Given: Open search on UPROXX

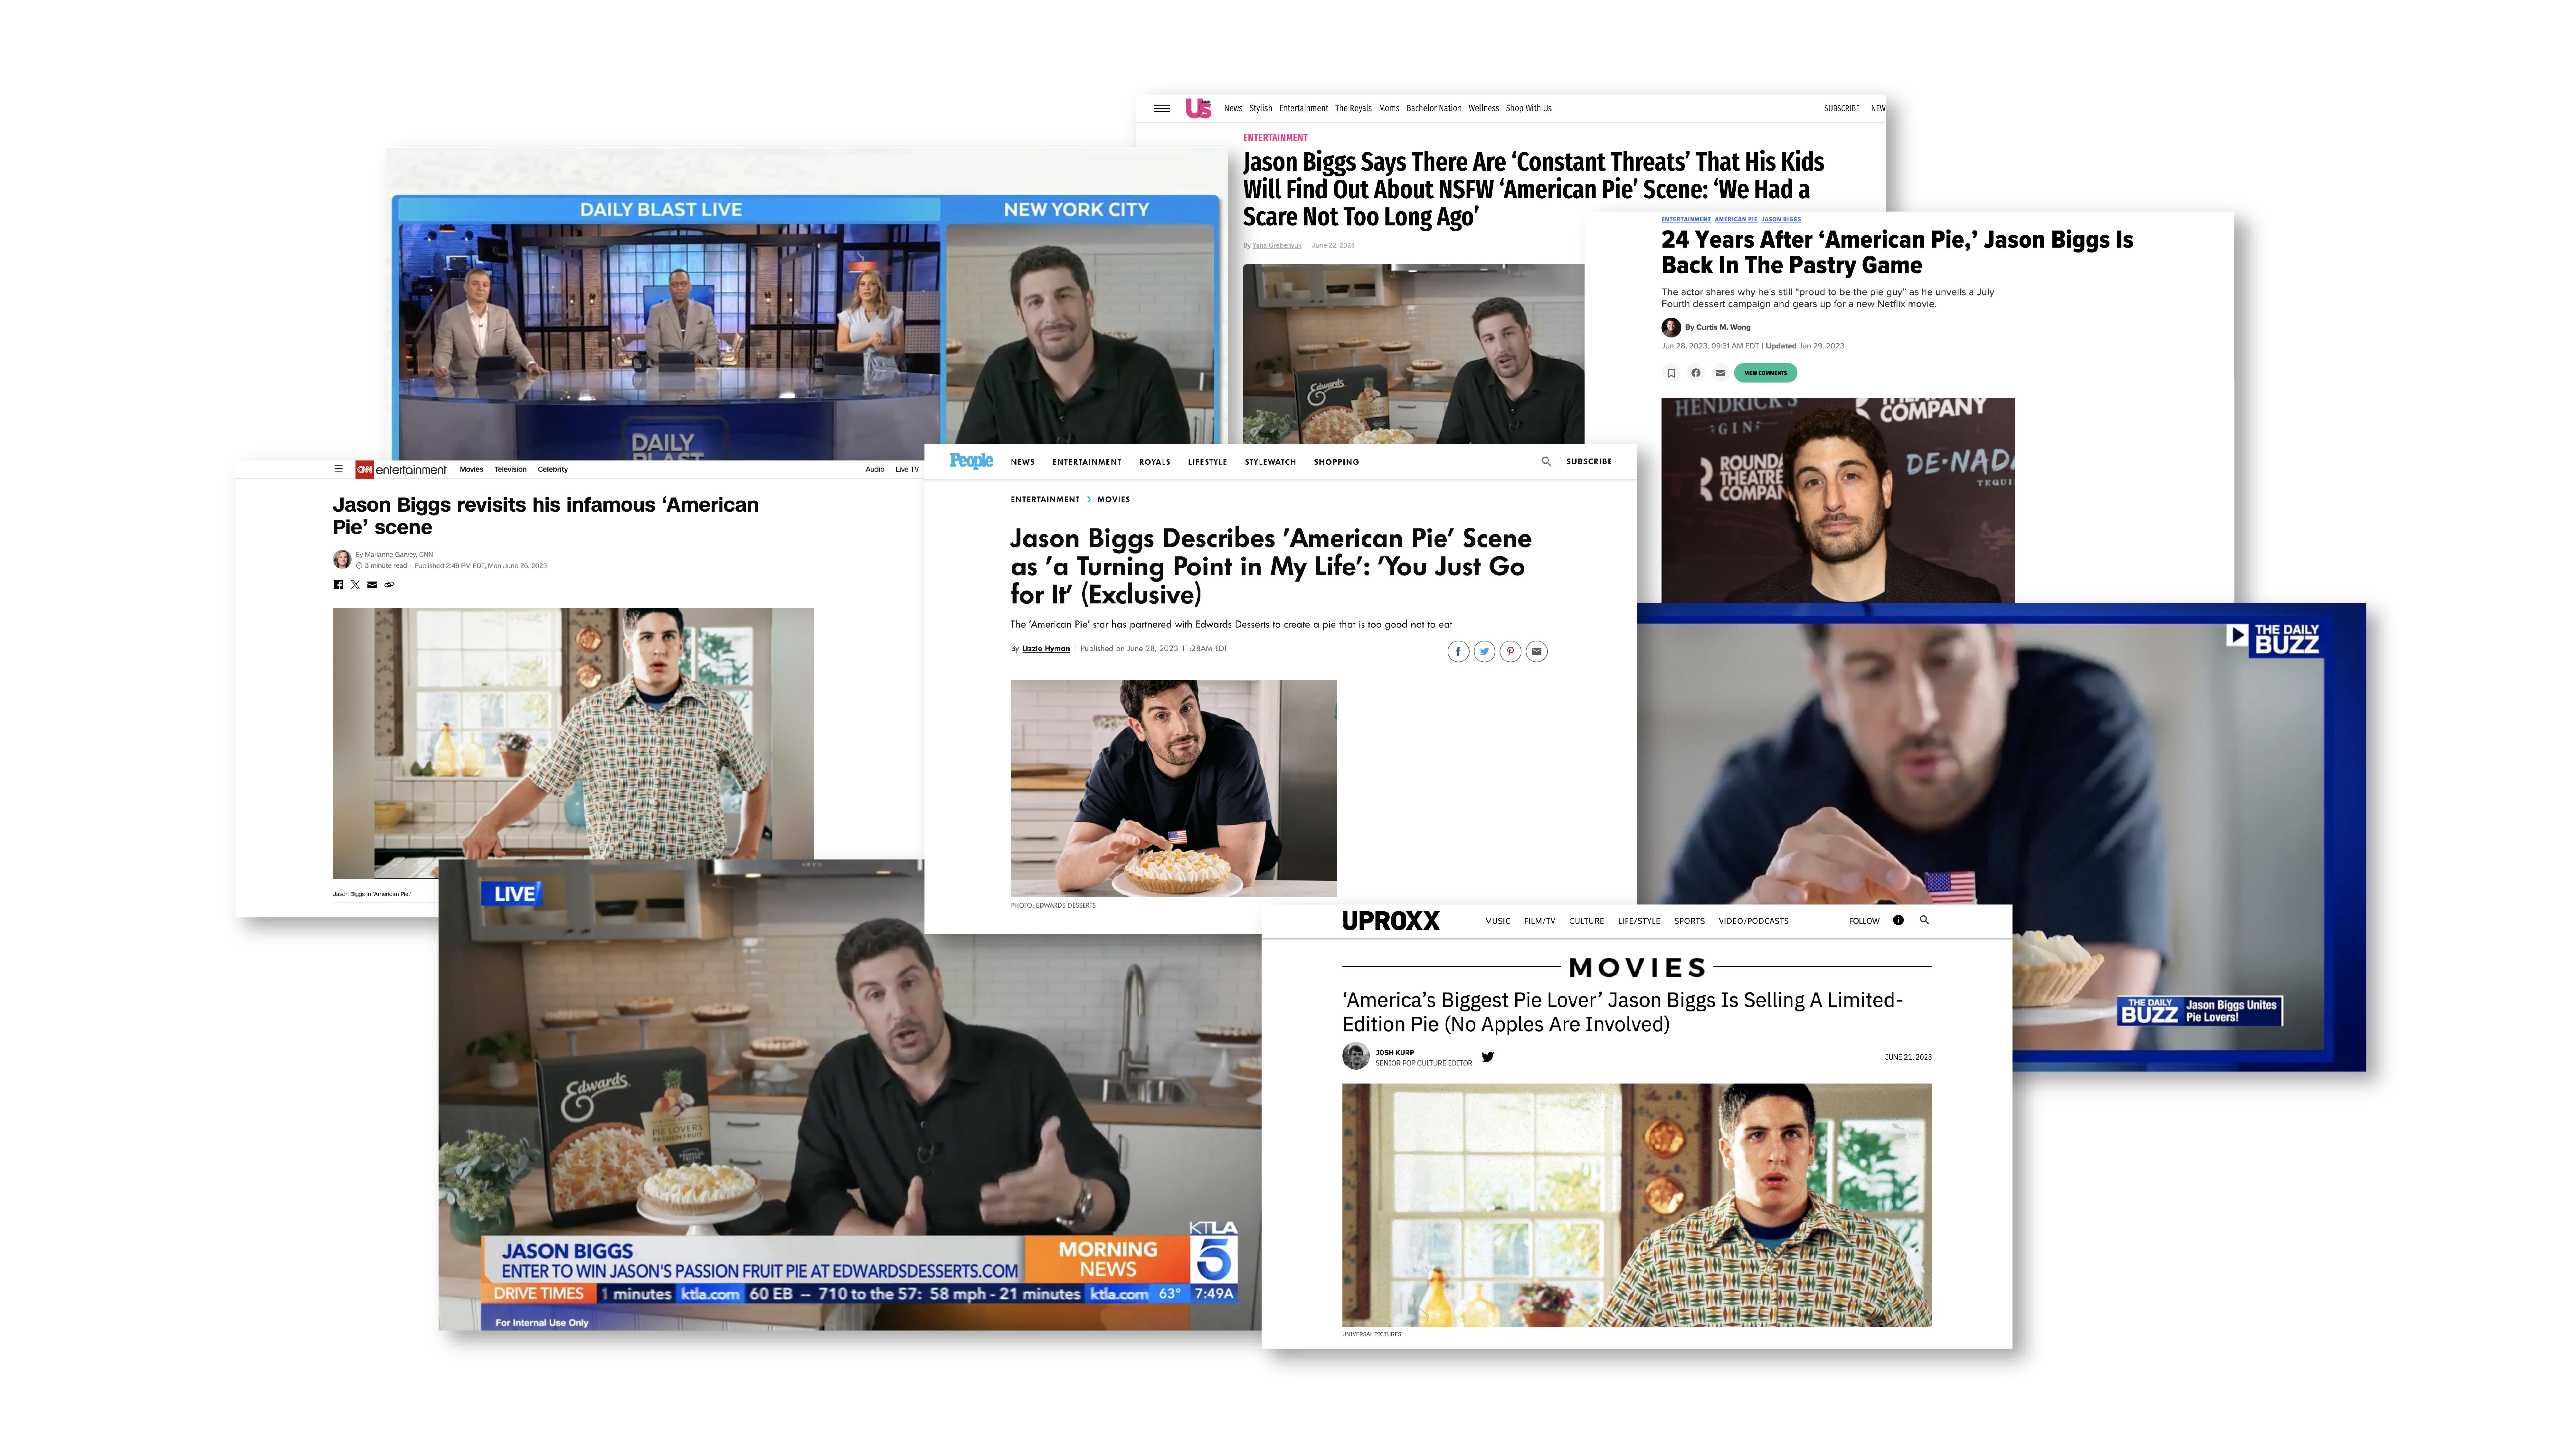Looking at the screenshot, I should 1924,920.
